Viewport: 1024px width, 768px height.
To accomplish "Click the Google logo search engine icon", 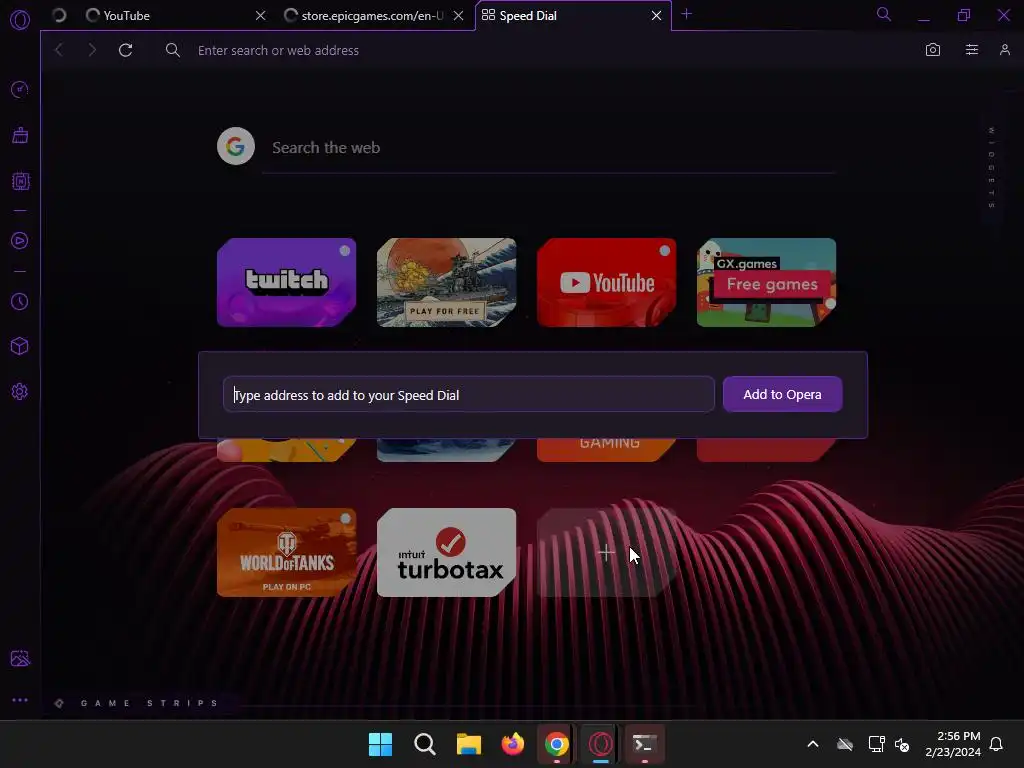I will pos(236,146).
